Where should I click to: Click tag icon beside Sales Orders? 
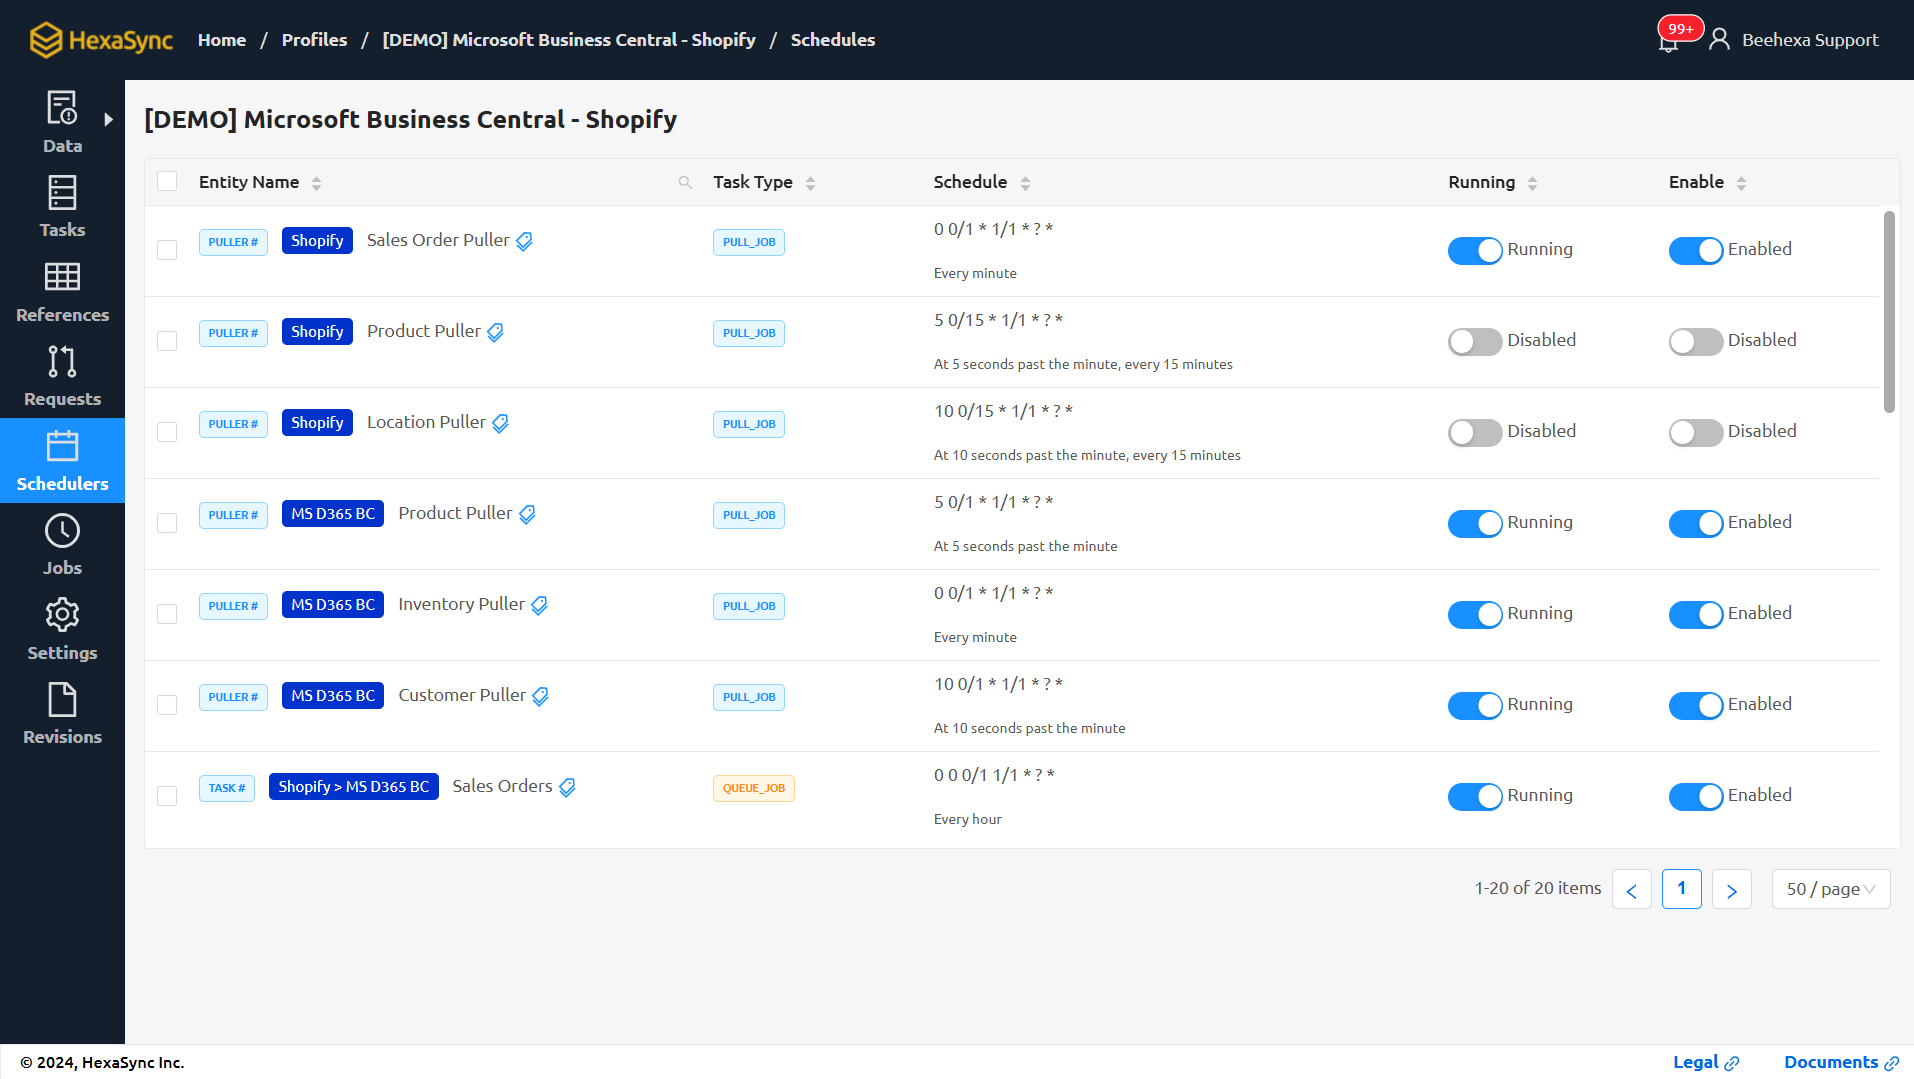567,787
